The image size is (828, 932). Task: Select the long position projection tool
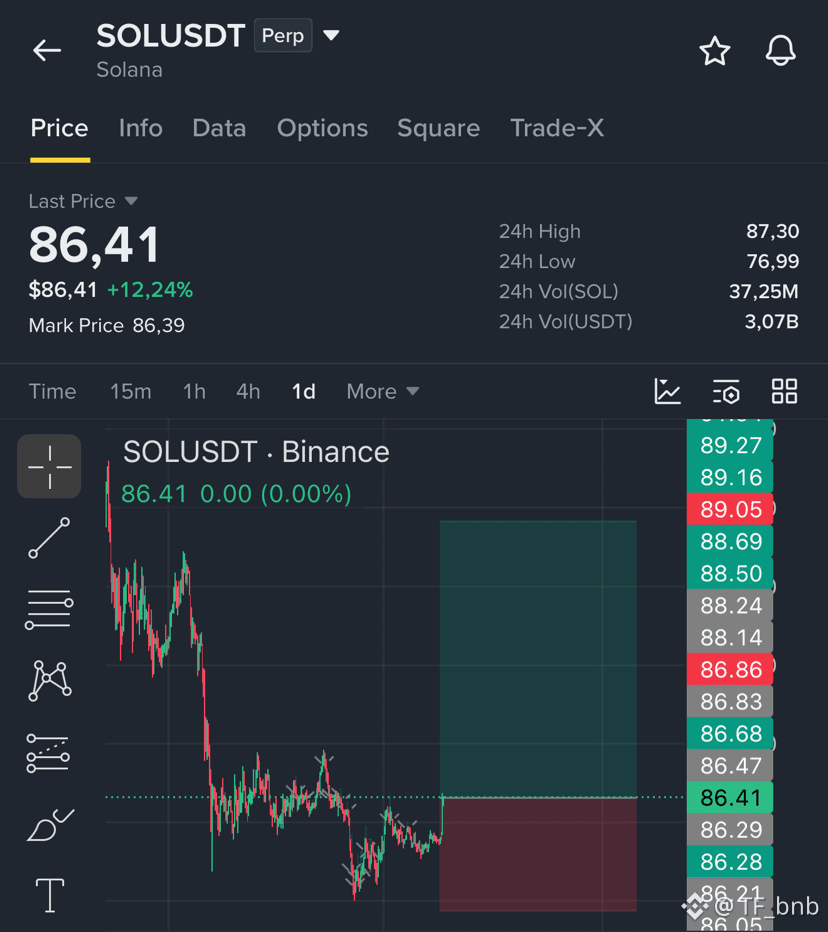click(48, 753)
